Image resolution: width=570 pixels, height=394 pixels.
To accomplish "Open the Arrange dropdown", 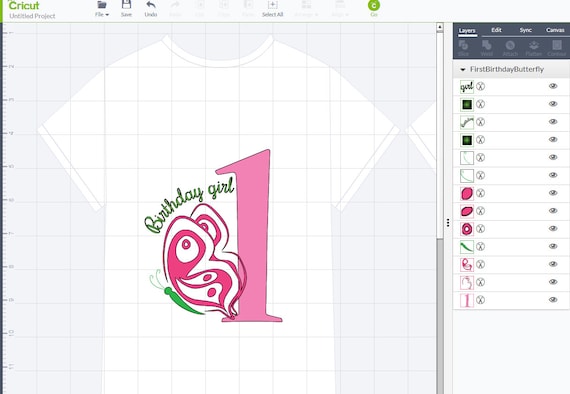I will click(306, 8).
